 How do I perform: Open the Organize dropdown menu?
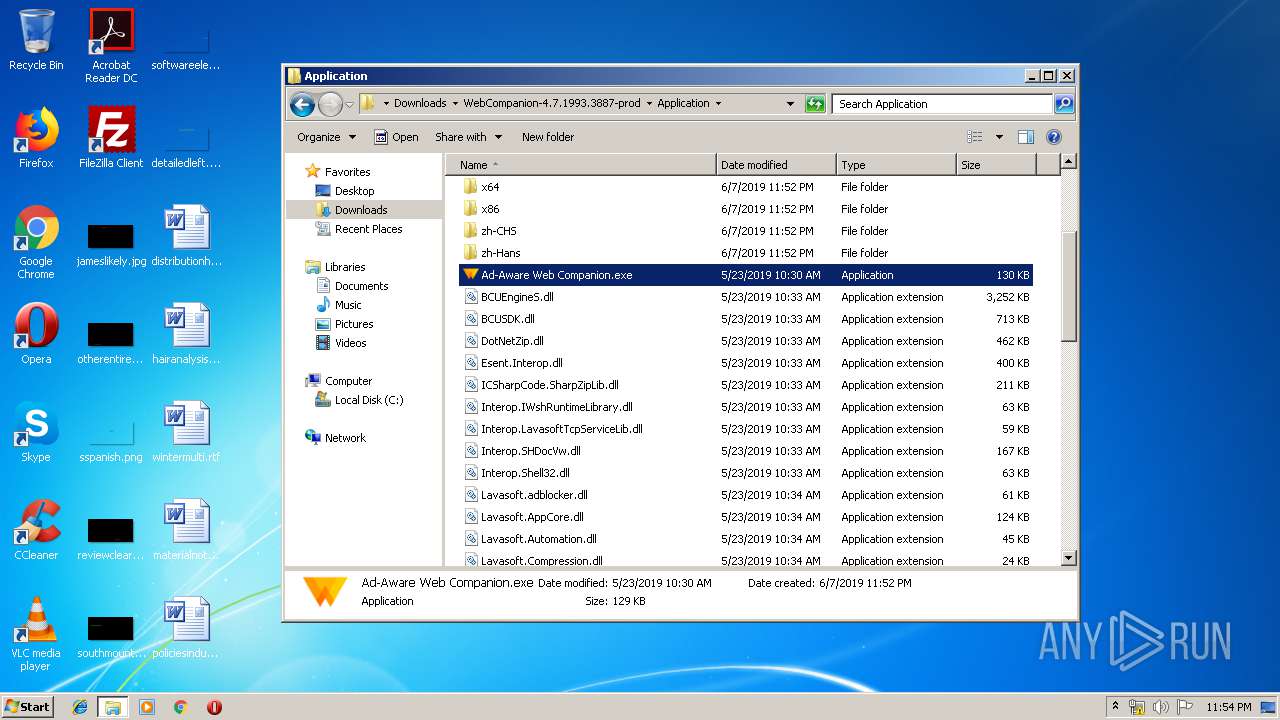pos(326,137)
